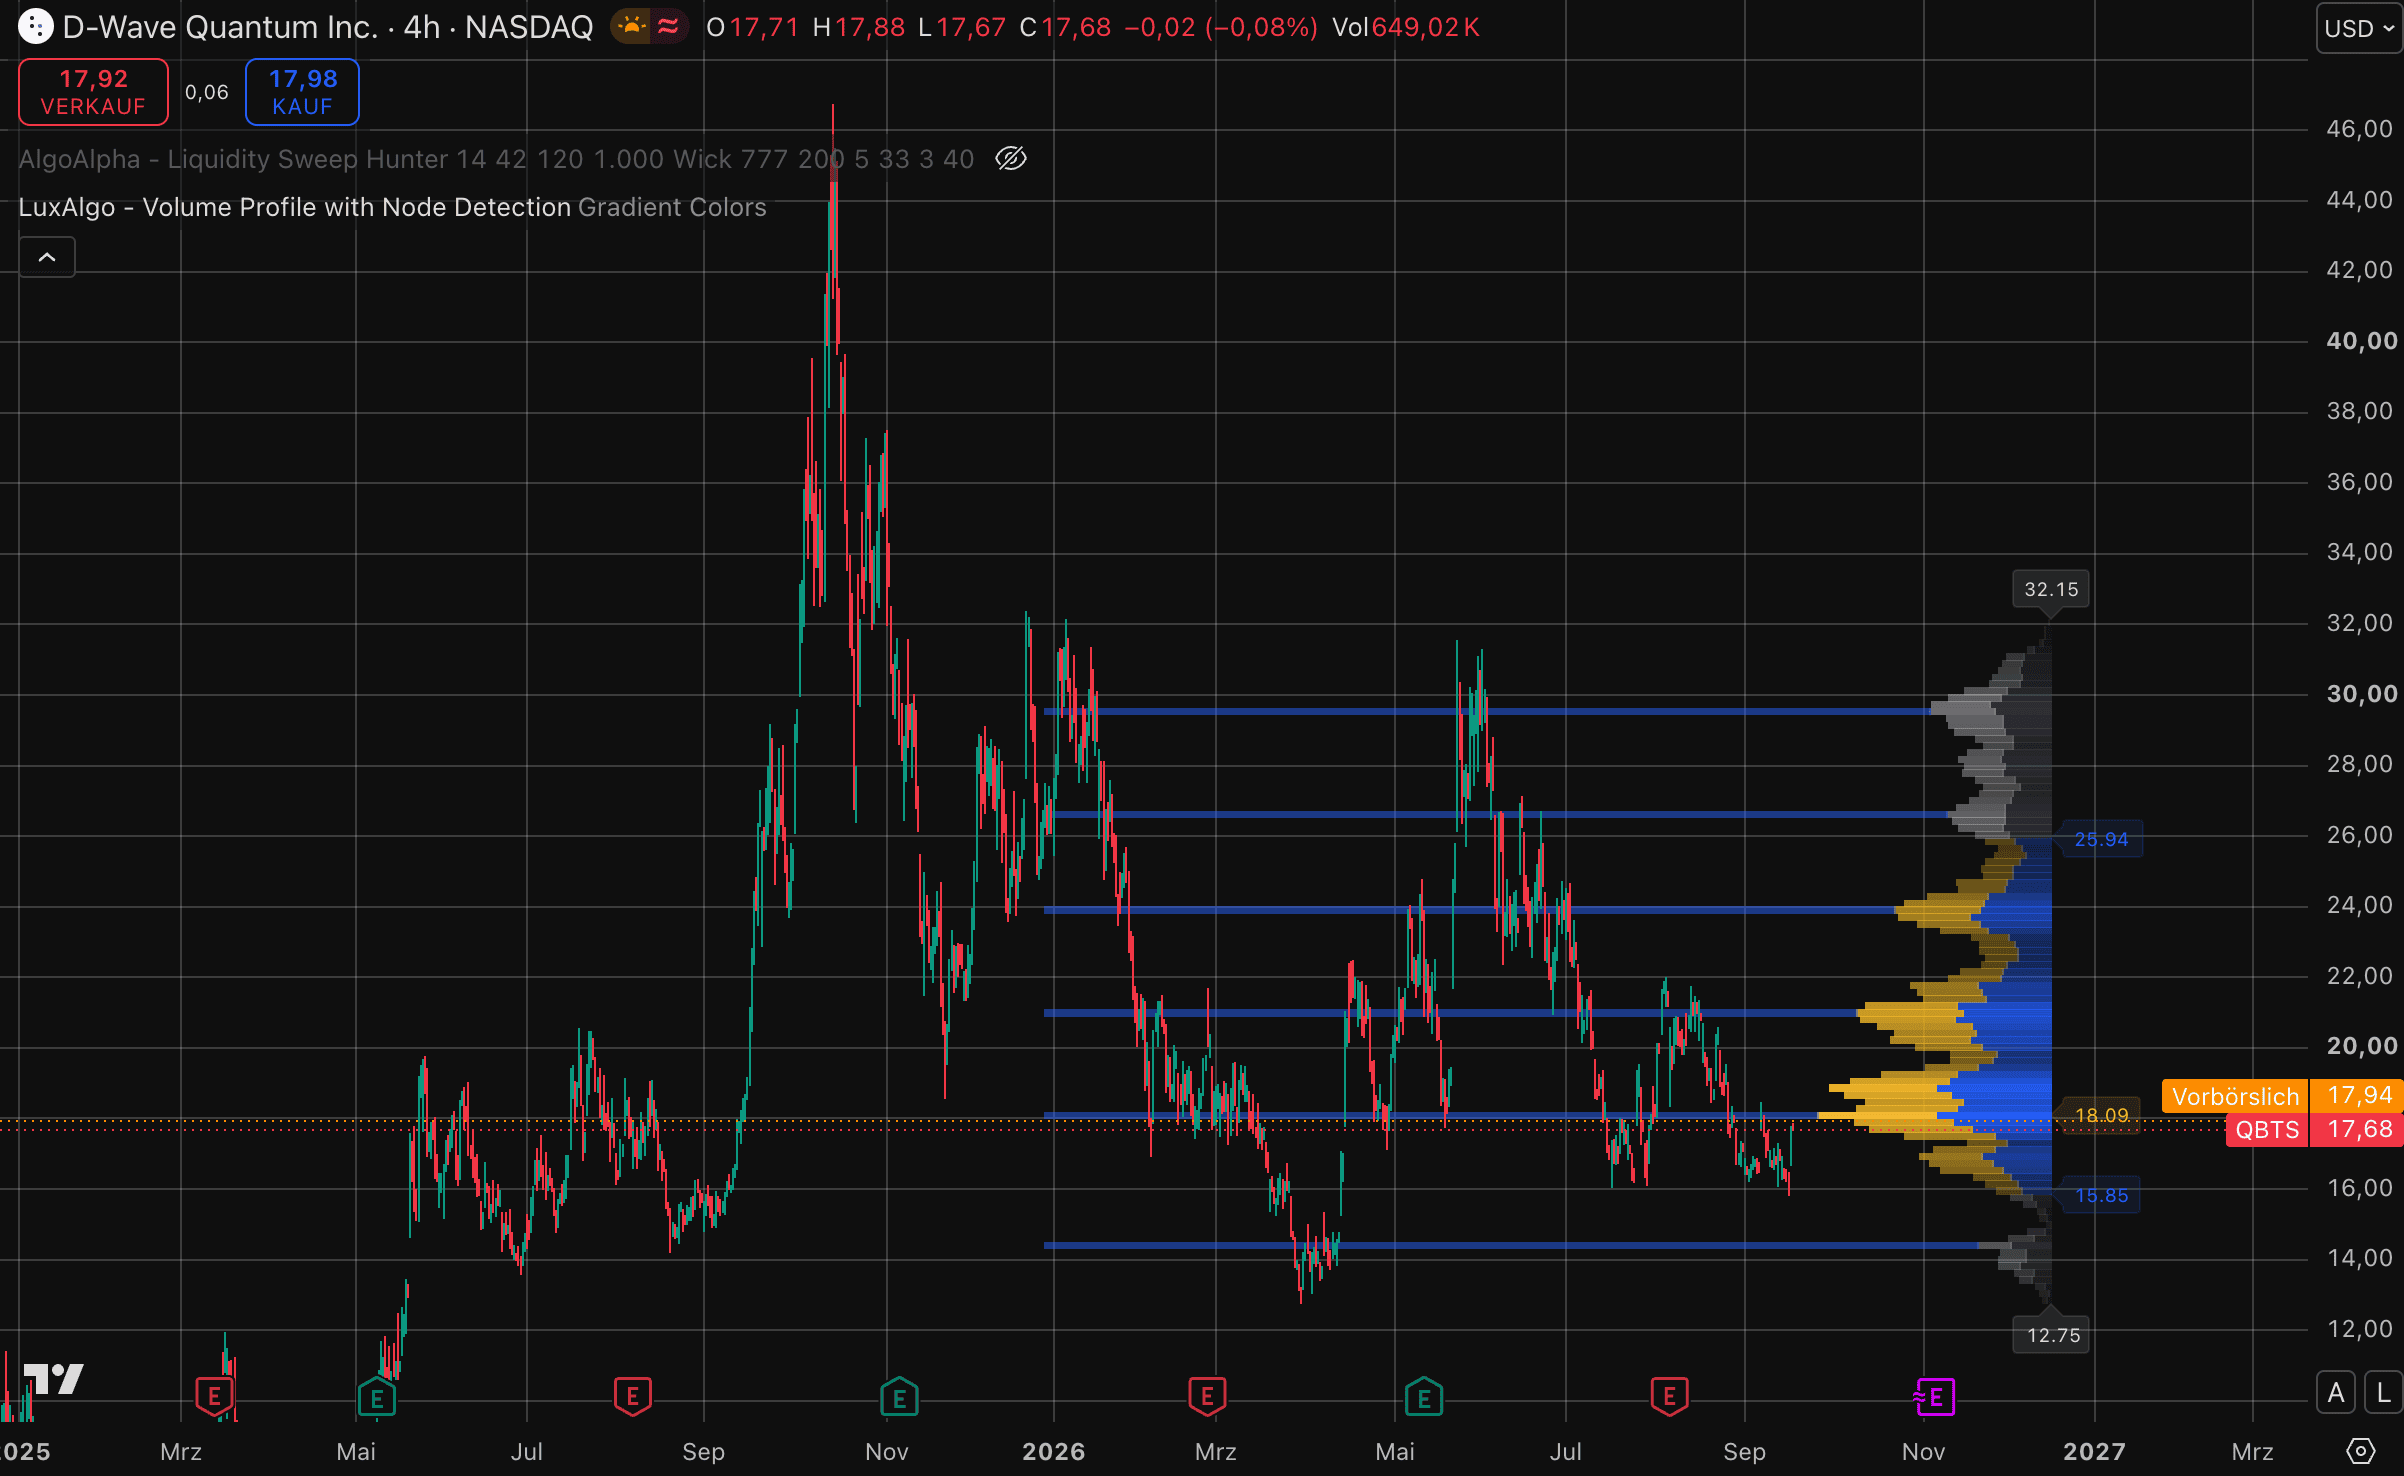Image resolution: width=2404 pixels, height=1476 pixels.
Task: Open the red earnings marker for August 2026
Action: [1669, 1397]
